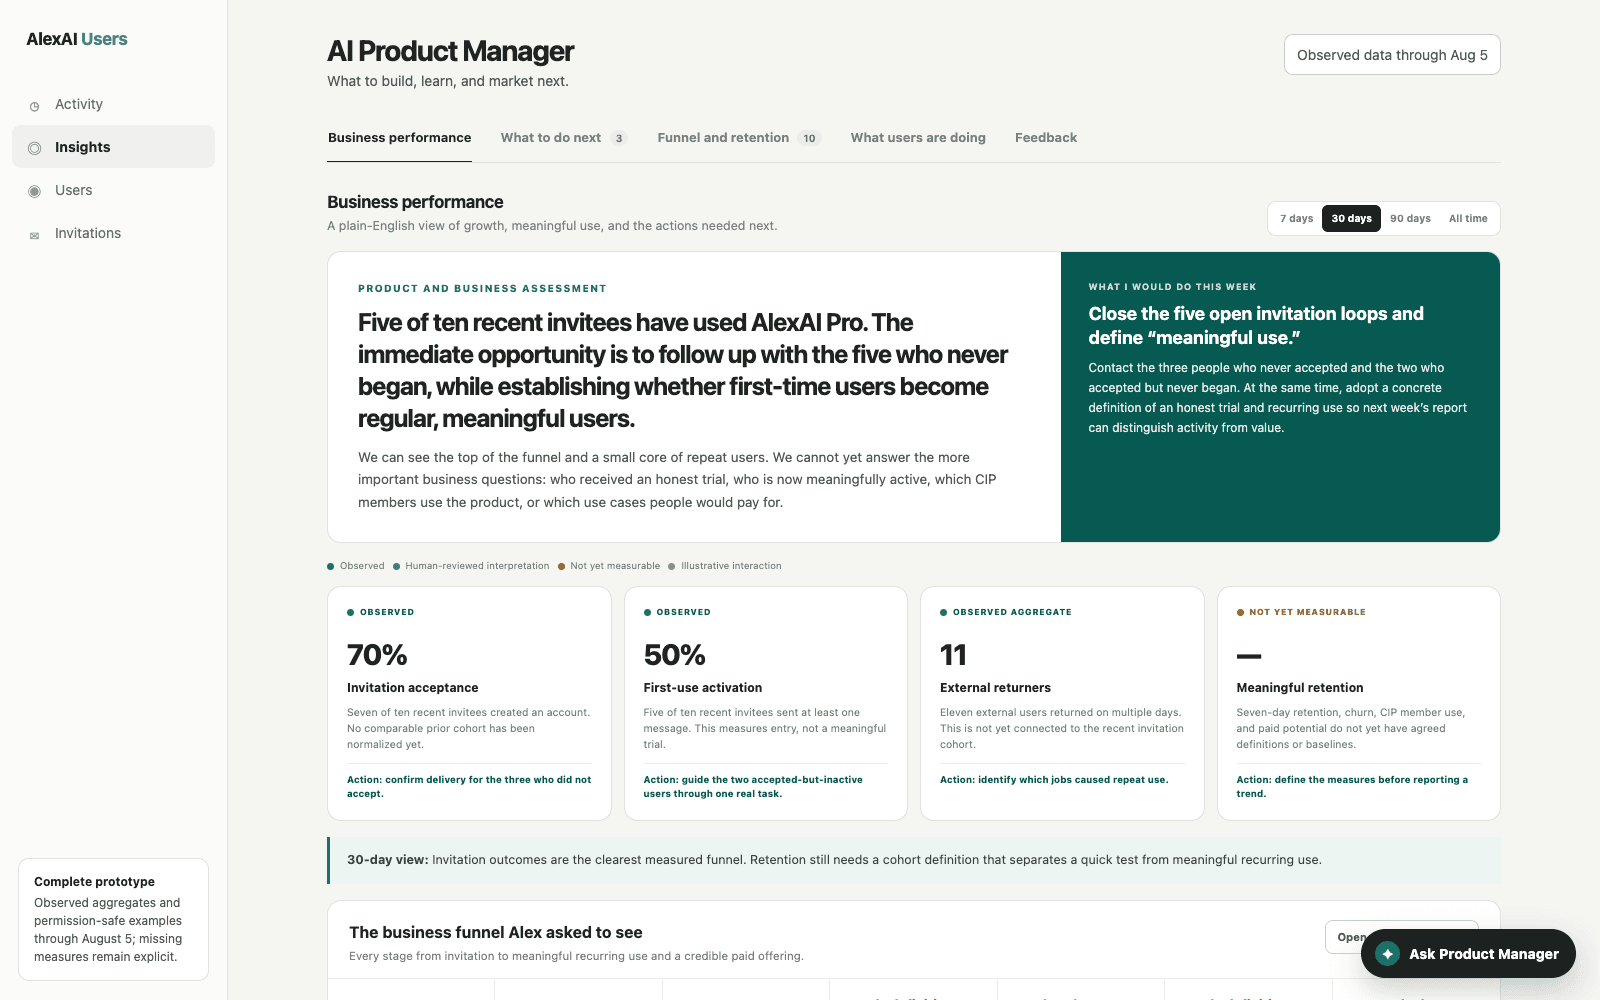
Task: Click the Activity clock icon in sidebar
Action: (x=34, y=106)
